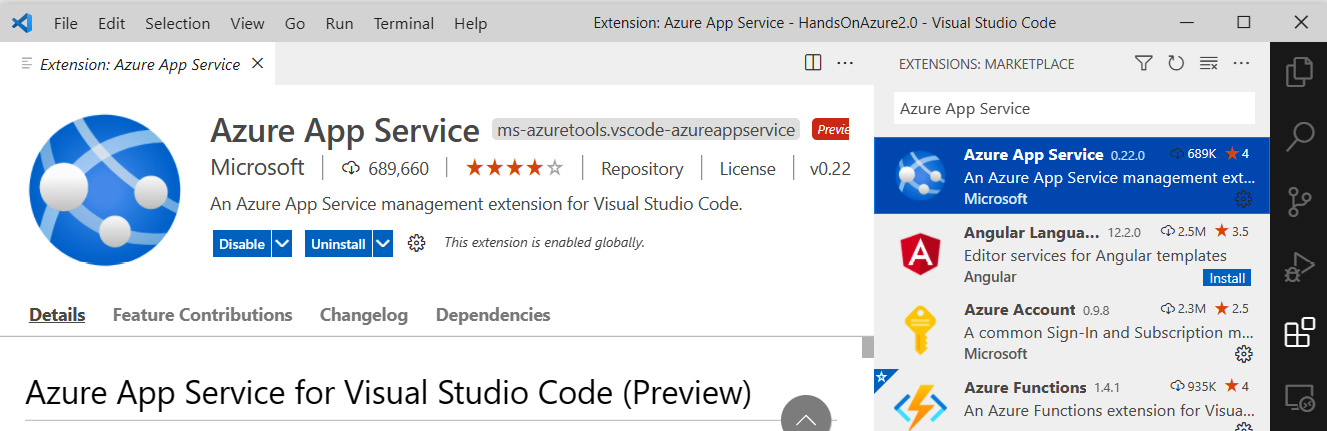The image size is (1327, 431).
Task: Open the Selection menu
Action: tap(178, 23)
